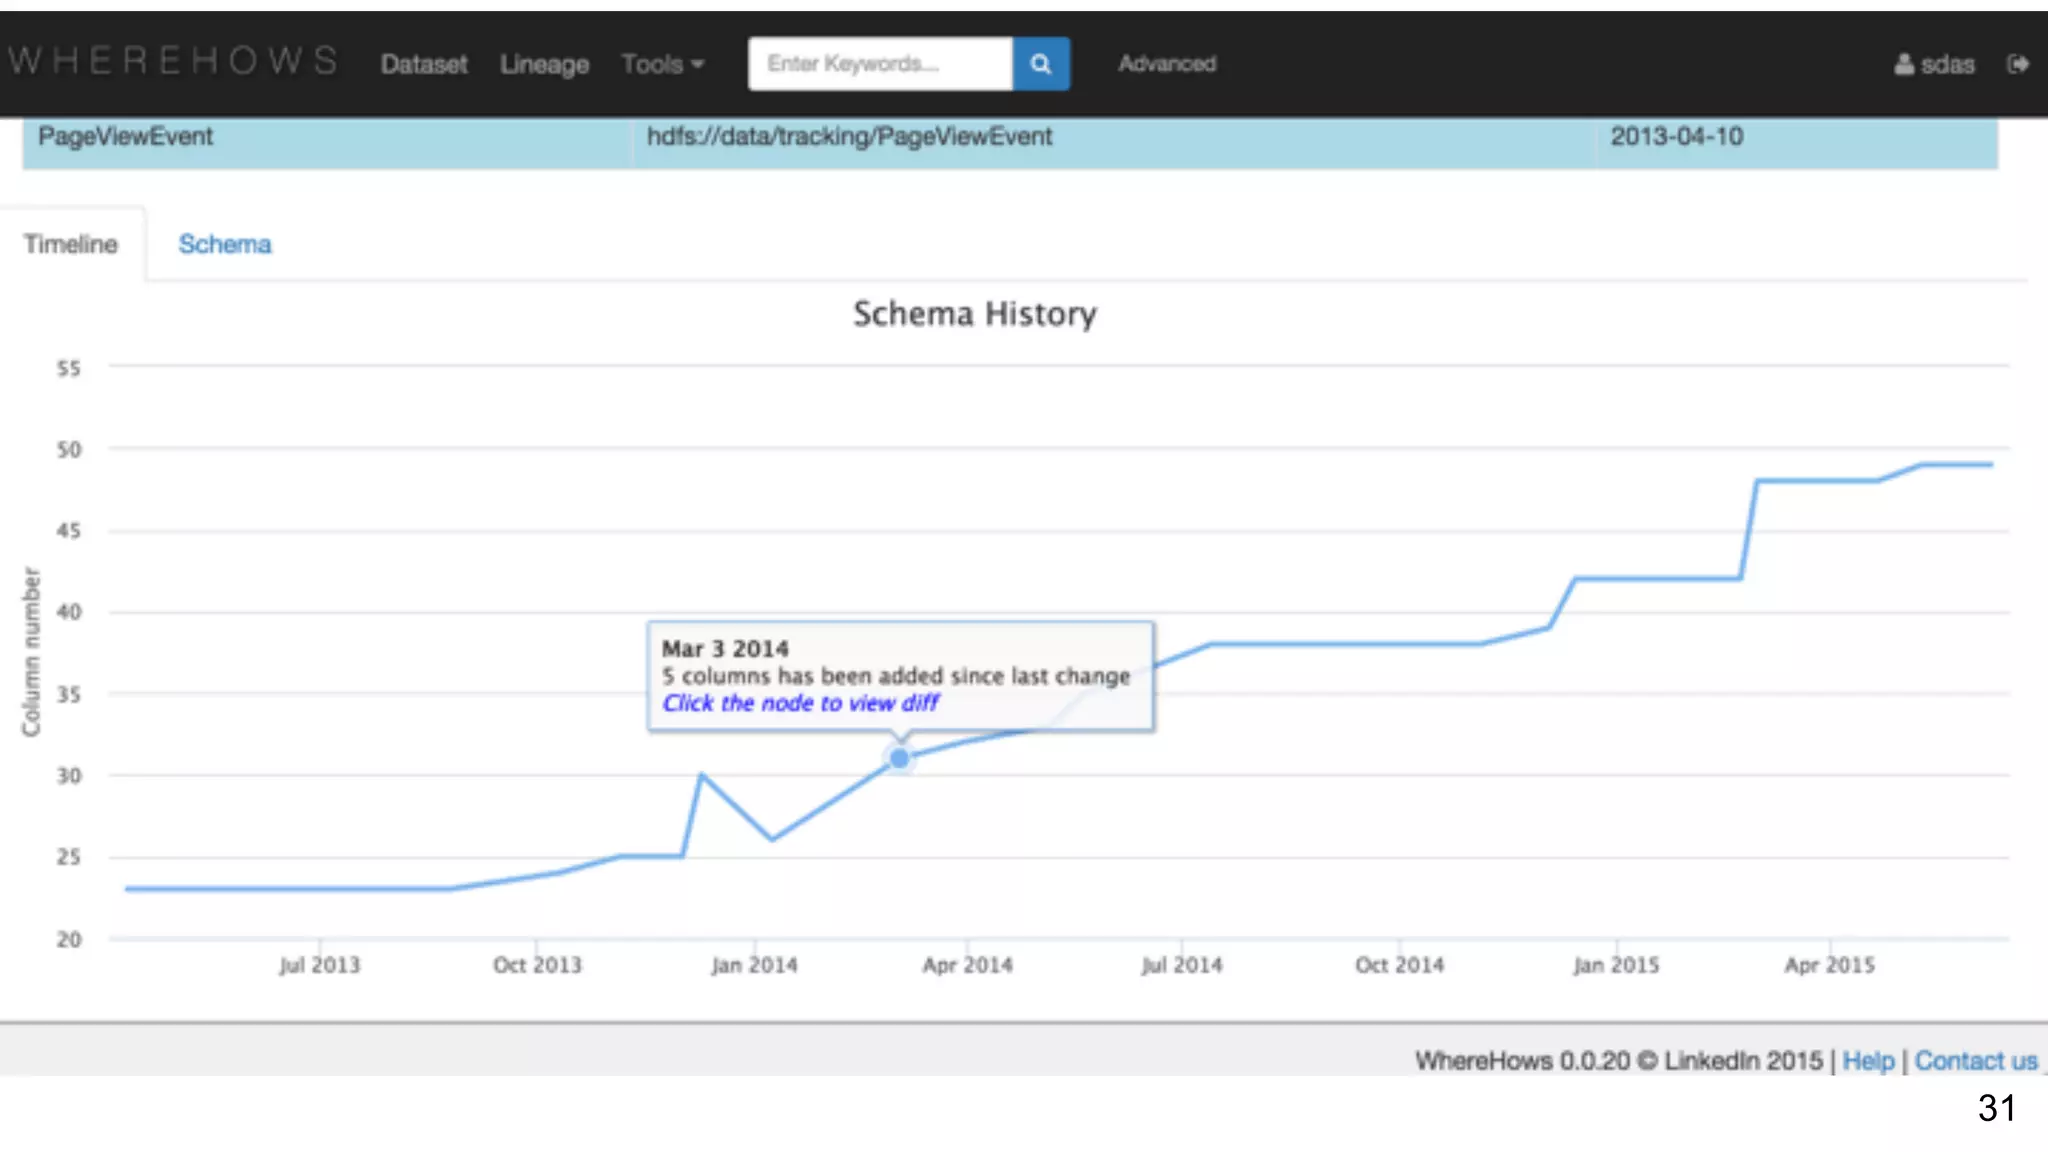Screen dimensions: 2048x1152
Task: Open the Tools dropdown menu
Action: [x=662, y=64]
